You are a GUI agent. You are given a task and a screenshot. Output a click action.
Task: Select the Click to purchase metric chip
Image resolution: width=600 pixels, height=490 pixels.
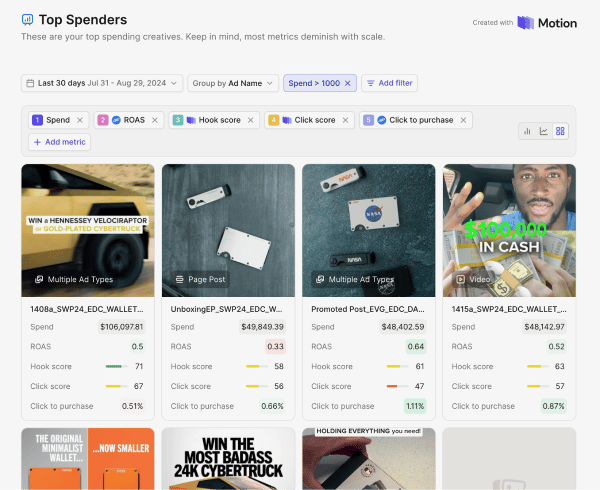click(416, 120)
